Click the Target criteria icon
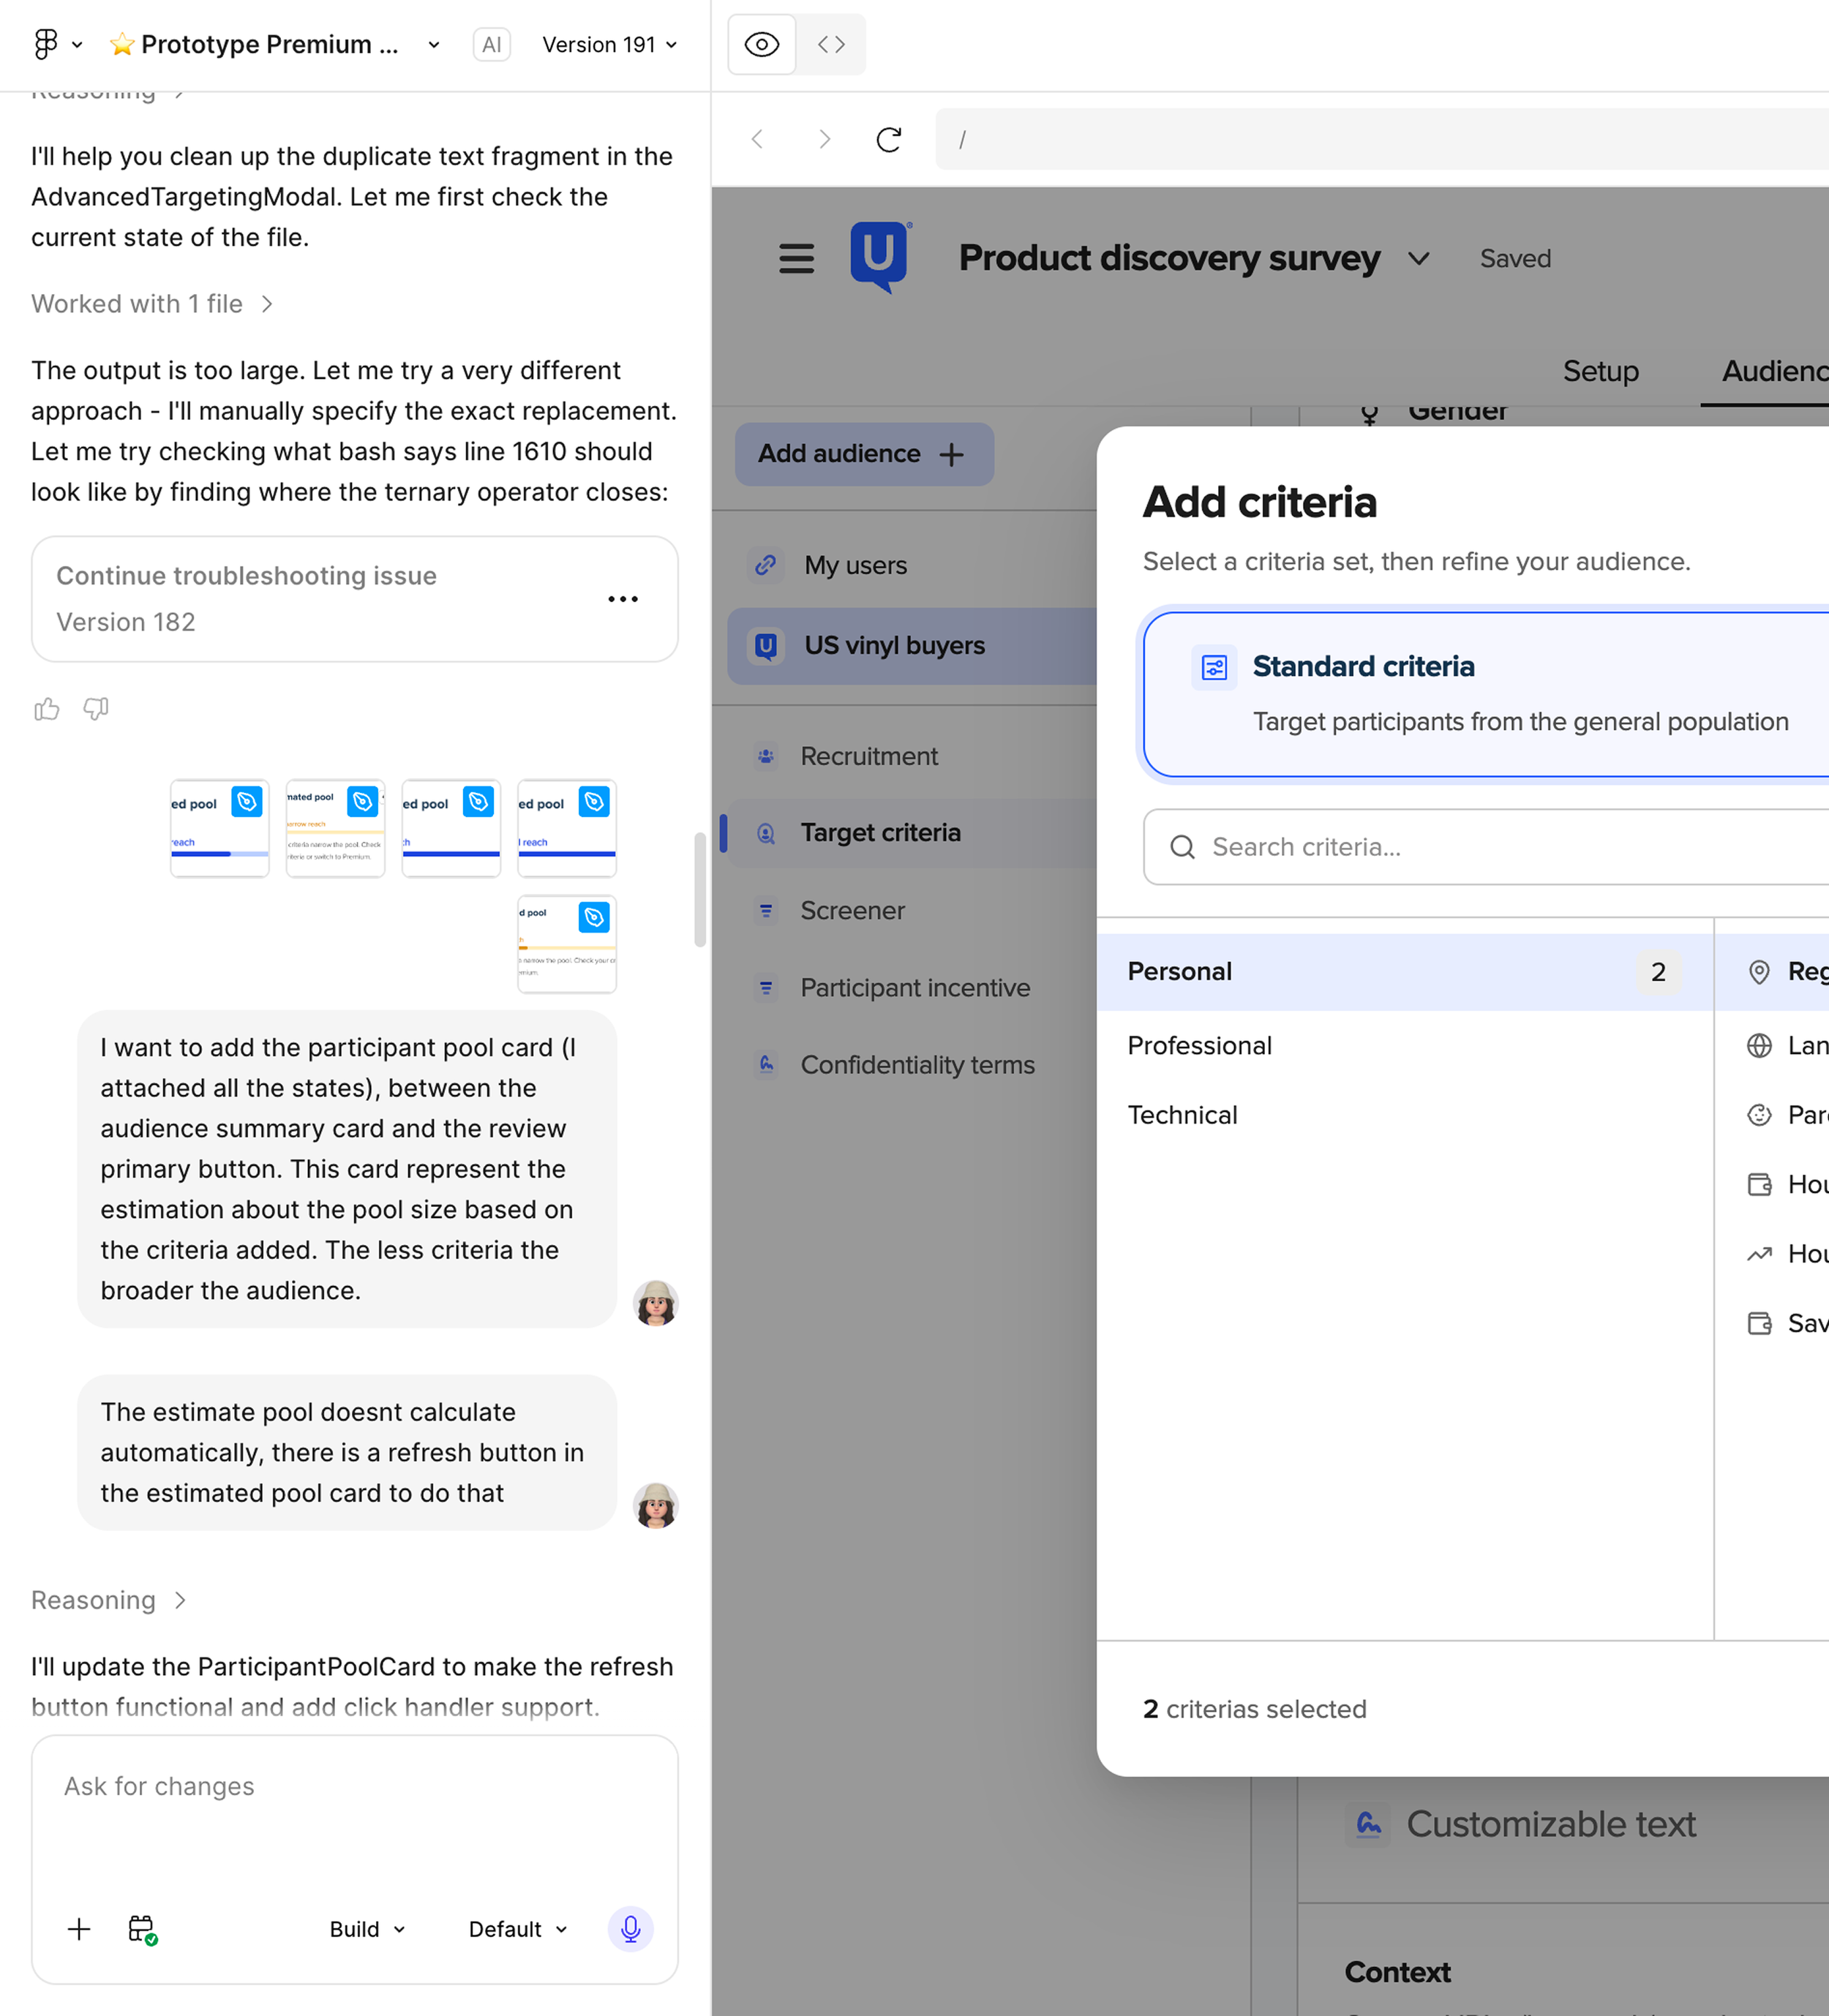The image size is (1829, 2016). [x=765, y=833]
